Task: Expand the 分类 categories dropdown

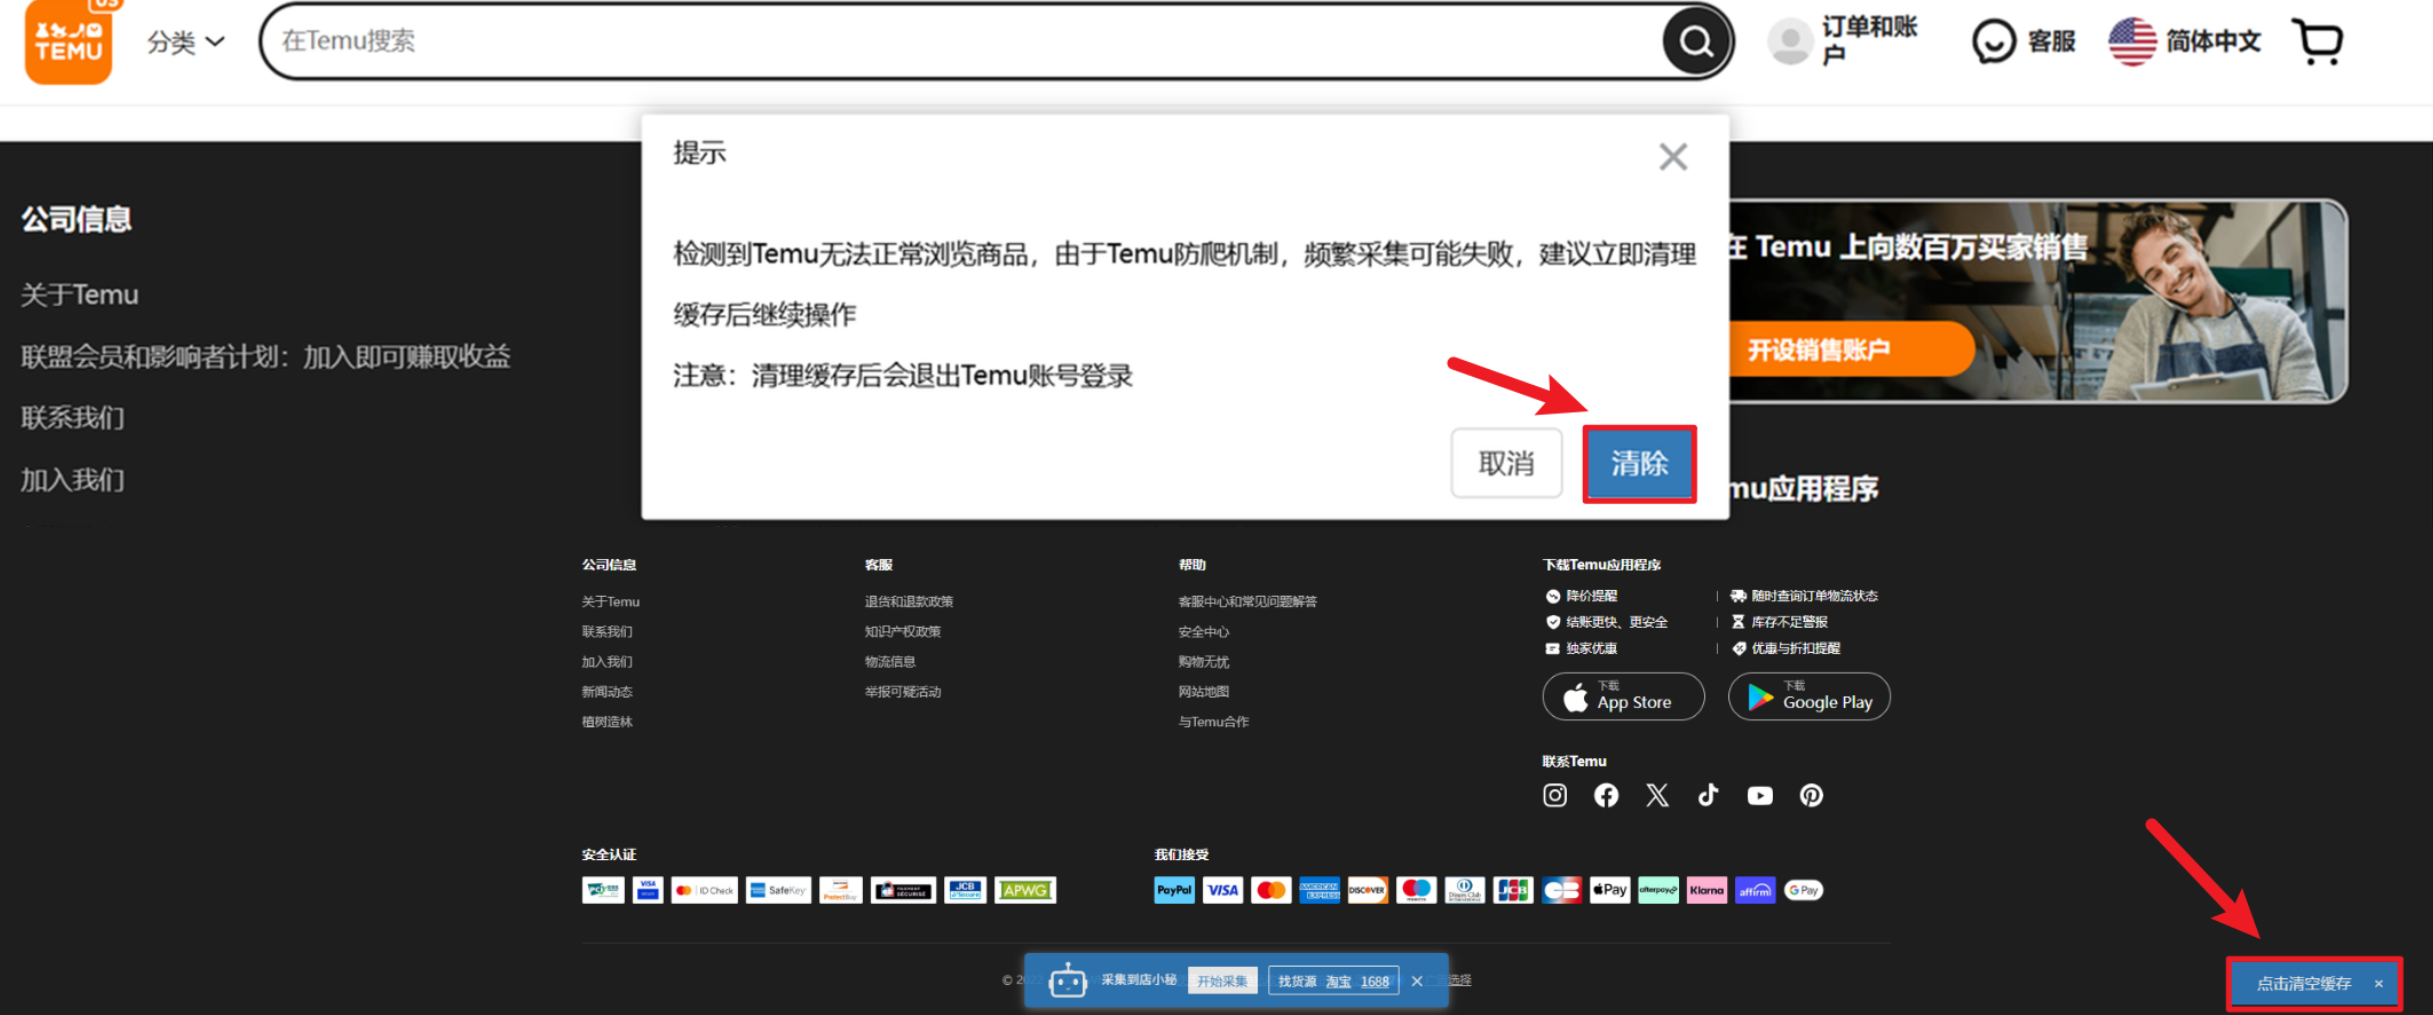Action: (186, 42)
